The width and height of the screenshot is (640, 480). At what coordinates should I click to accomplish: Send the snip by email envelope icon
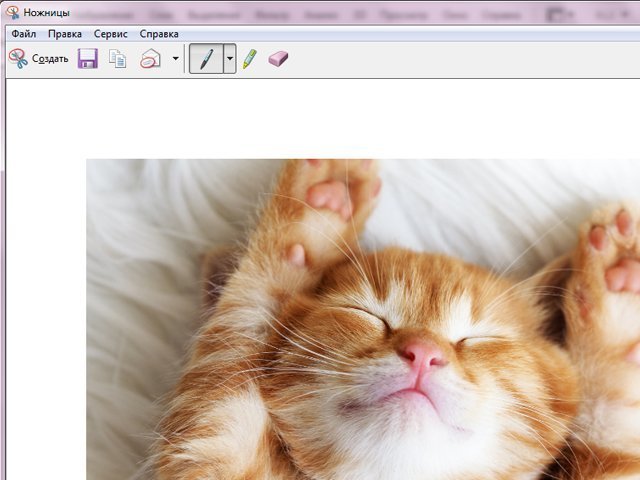tap(150, 59)
